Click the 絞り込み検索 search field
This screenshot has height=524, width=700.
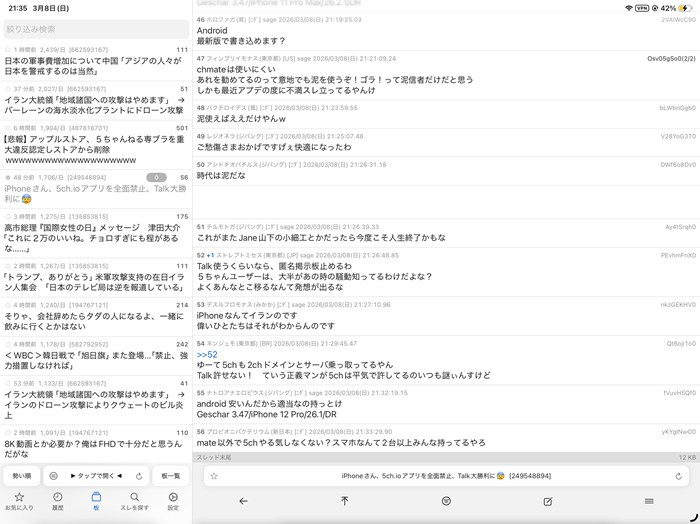coord(95,29)
